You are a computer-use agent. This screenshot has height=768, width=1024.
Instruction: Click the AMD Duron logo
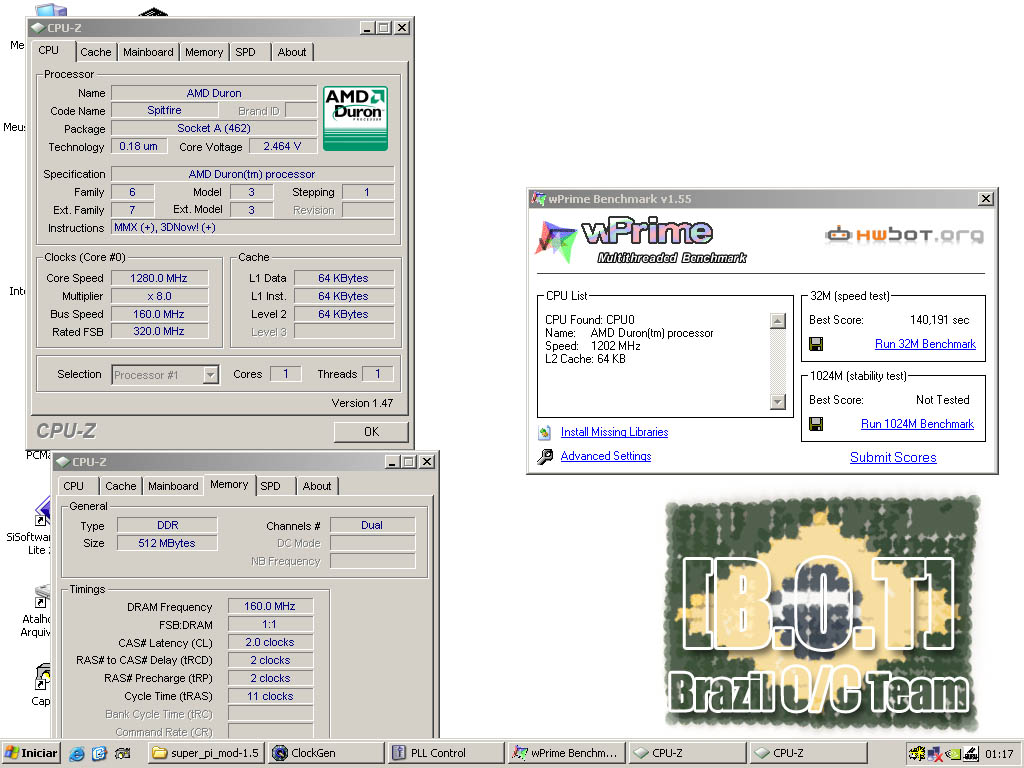pyautogui.click(x=355, y=118)
